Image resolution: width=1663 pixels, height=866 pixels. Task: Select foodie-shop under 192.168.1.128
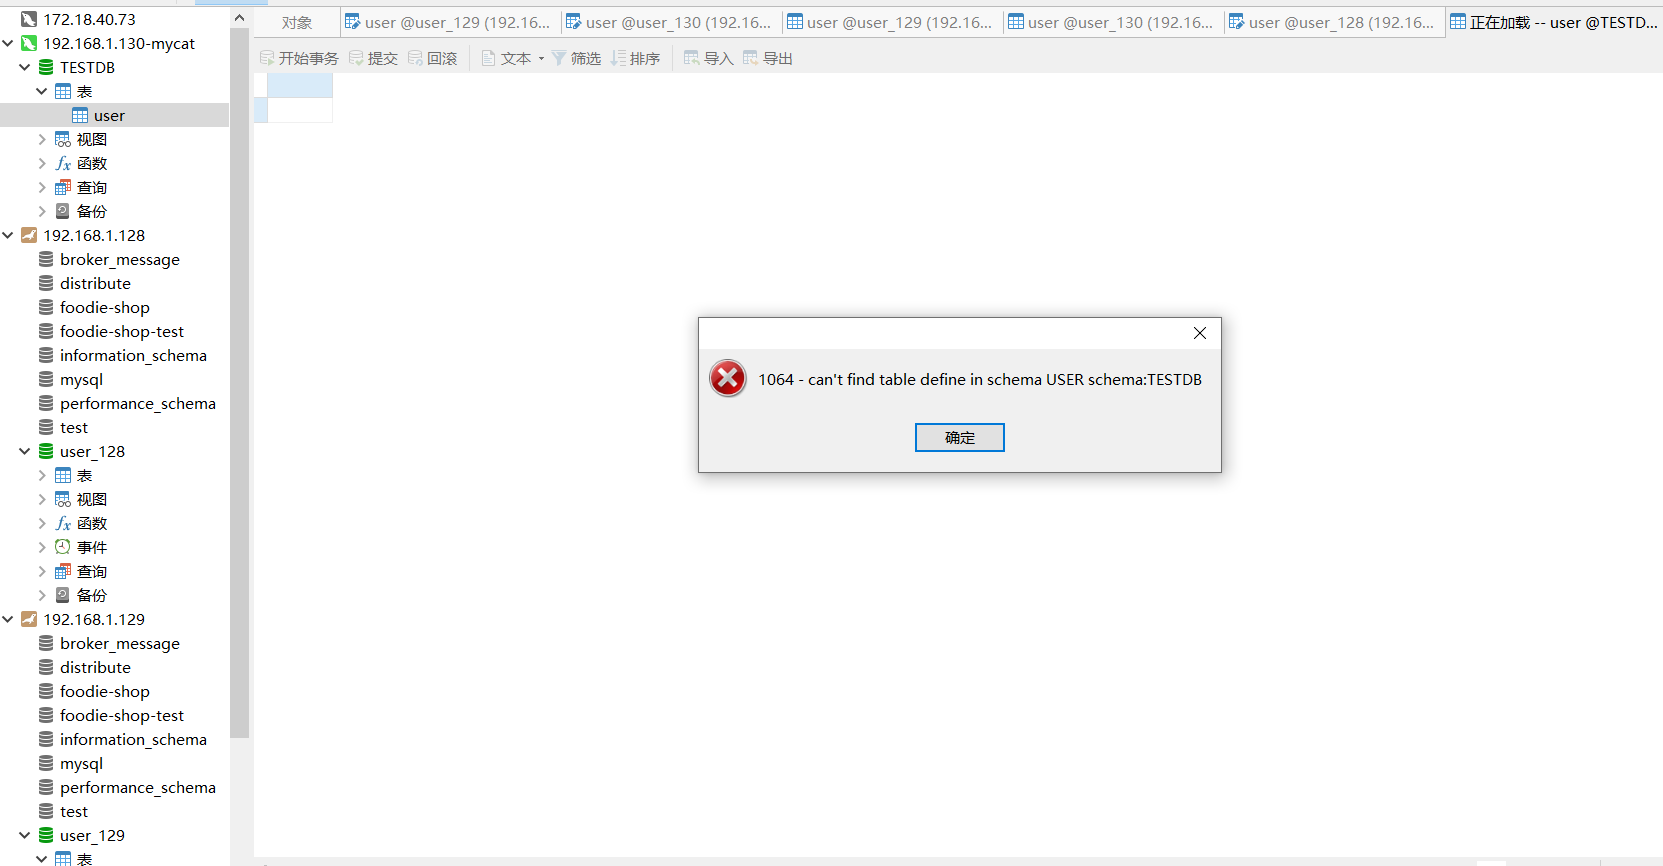pyautogui.click(x=104, y=307)
